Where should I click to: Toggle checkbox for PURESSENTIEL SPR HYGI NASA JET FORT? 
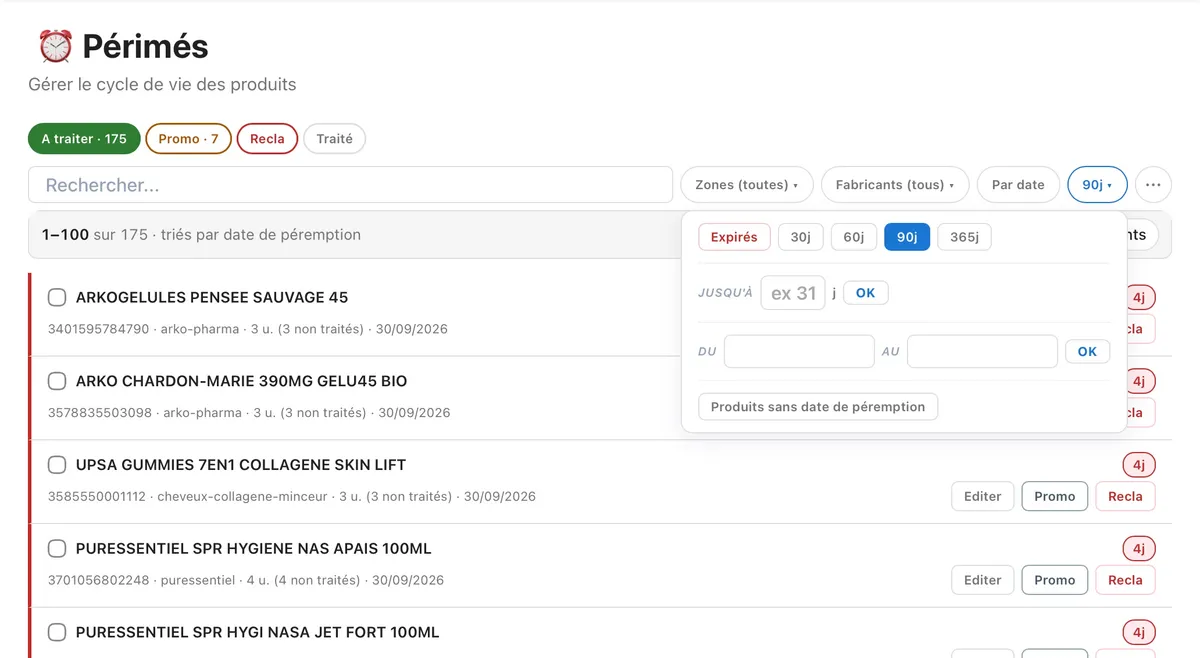57,632
